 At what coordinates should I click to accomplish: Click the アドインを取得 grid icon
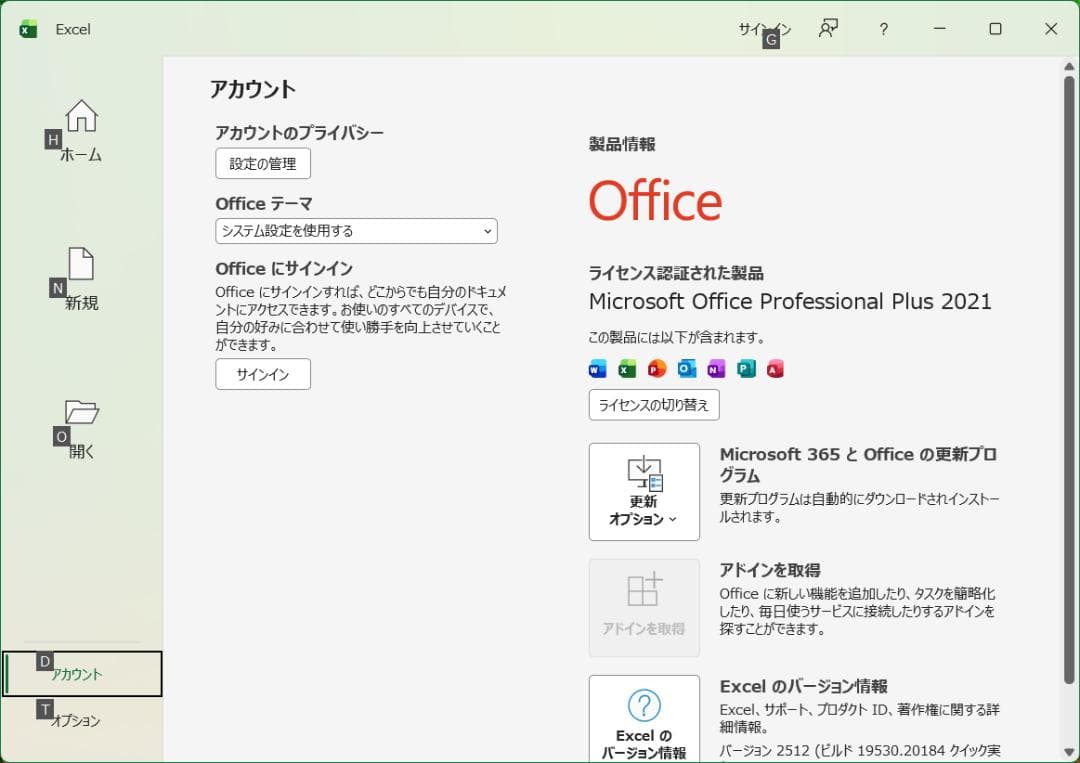tap(644, 590)
